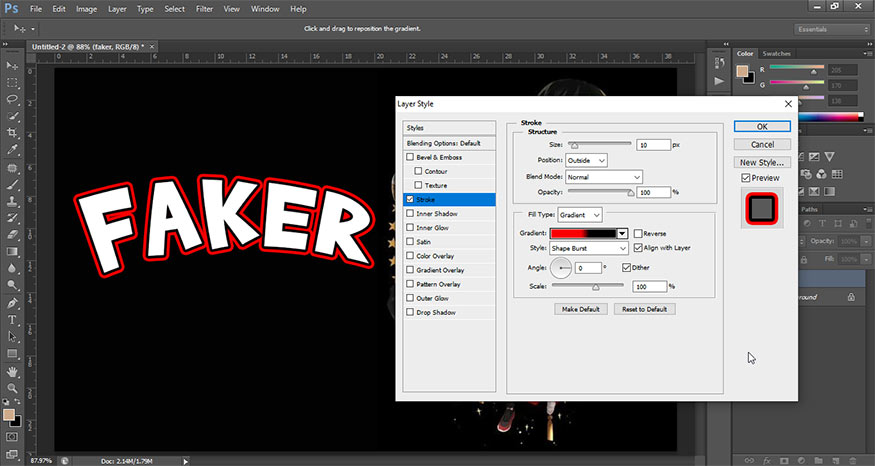
Task: Select the Dodge tool
Action: click(x=12, y=285)
